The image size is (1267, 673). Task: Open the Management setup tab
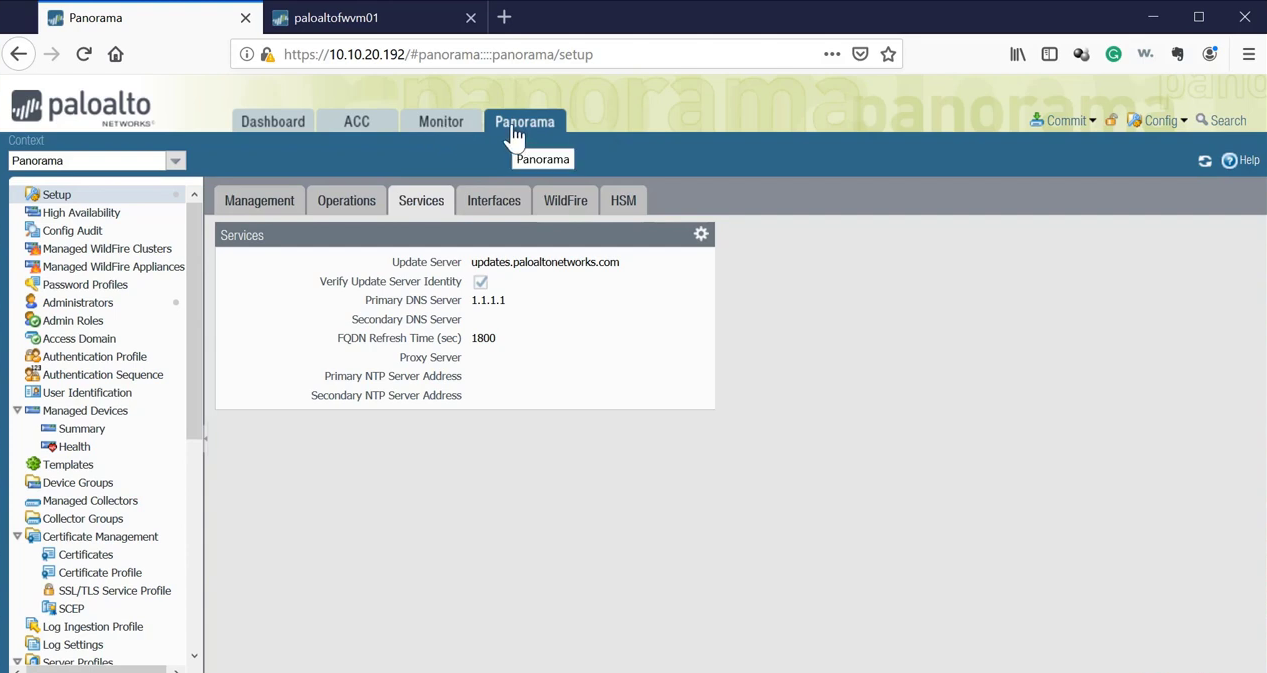pyautogui.click(x=260, y=200)
